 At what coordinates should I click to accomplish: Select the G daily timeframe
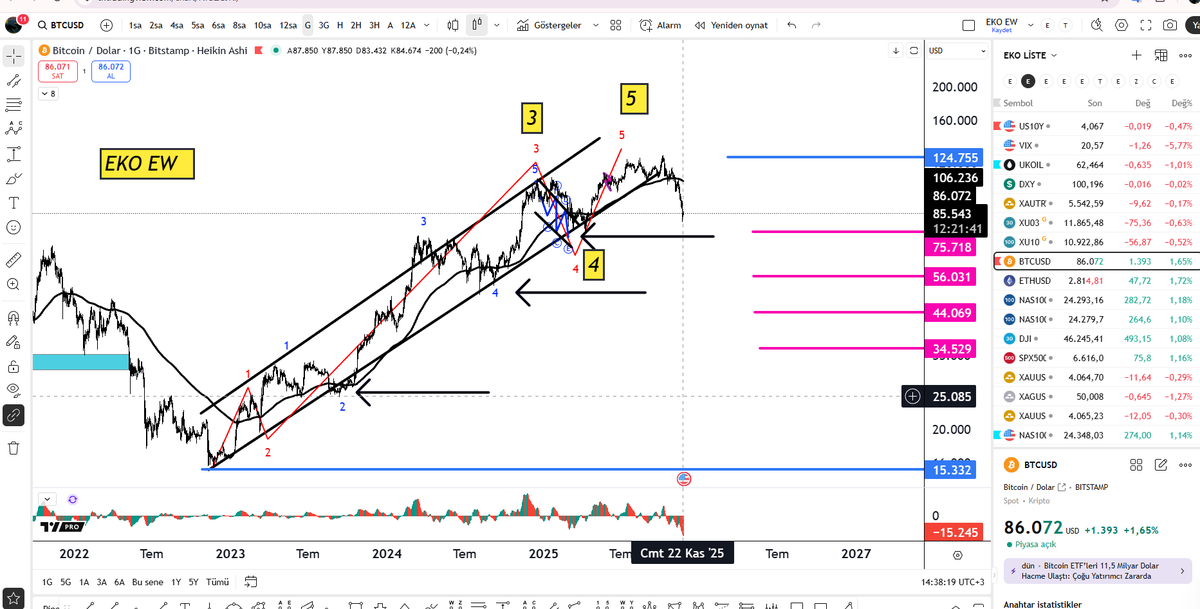pyautogui.click(x=308, y=25)
